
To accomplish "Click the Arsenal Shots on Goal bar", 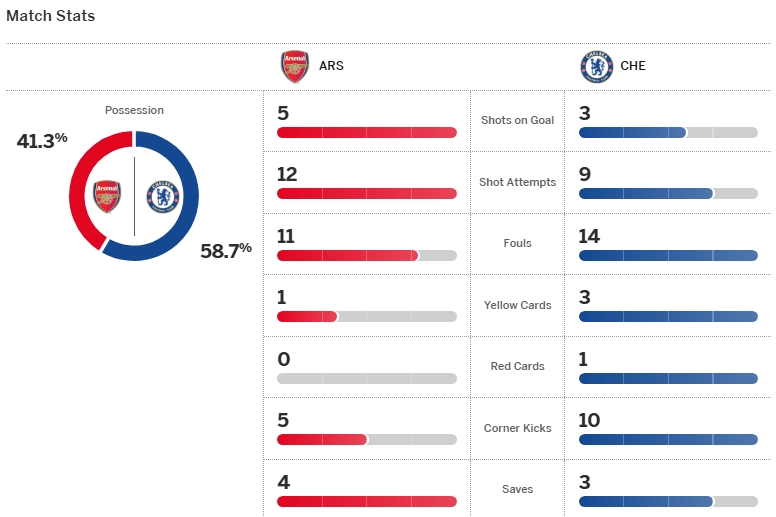I will coord(366,132).
